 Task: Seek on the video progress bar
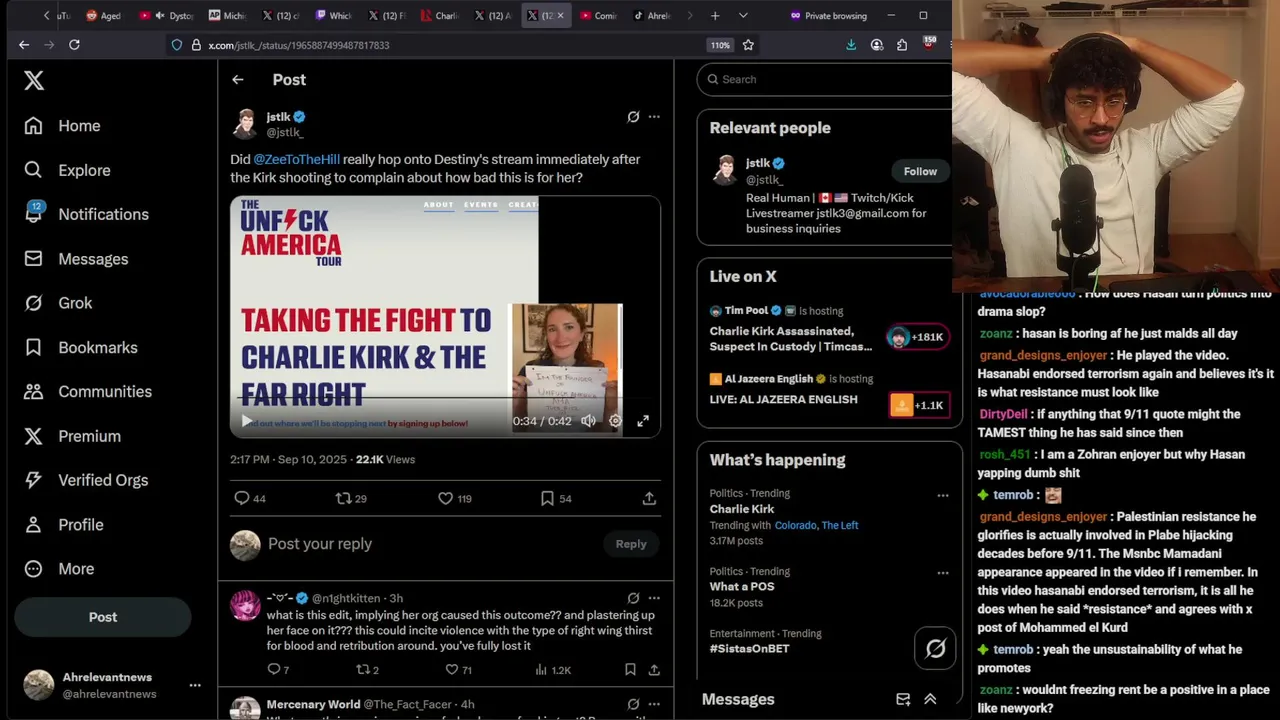click(445, 398)
